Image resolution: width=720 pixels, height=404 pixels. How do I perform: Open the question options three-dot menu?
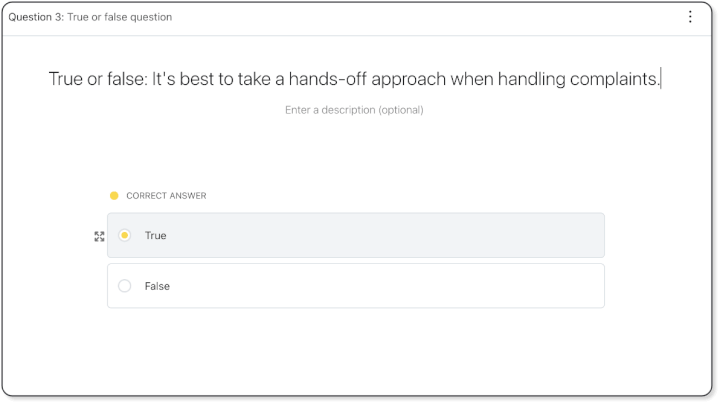coord(690,17)
